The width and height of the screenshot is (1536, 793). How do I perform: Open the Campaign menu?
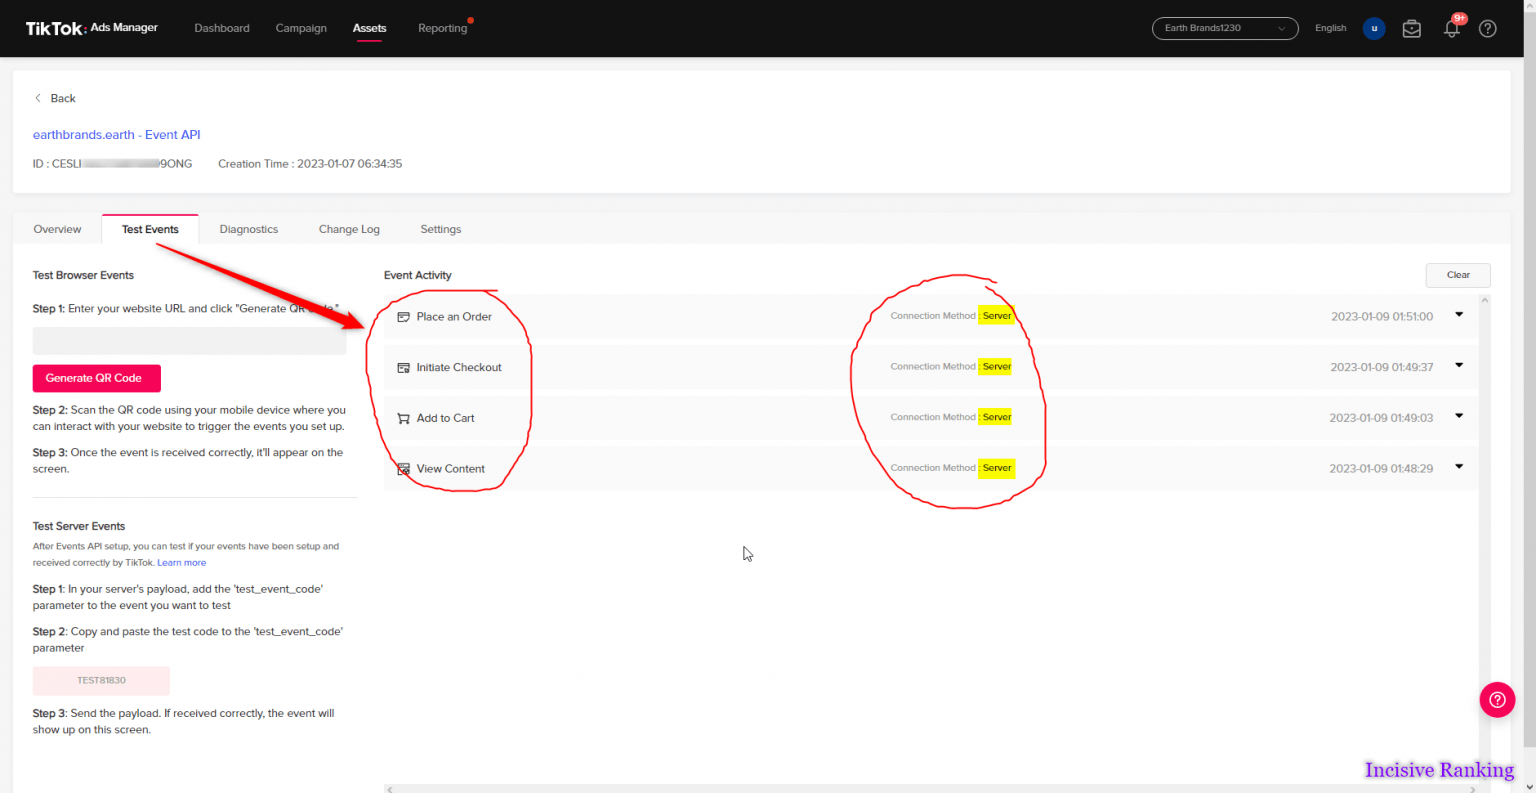301,28
